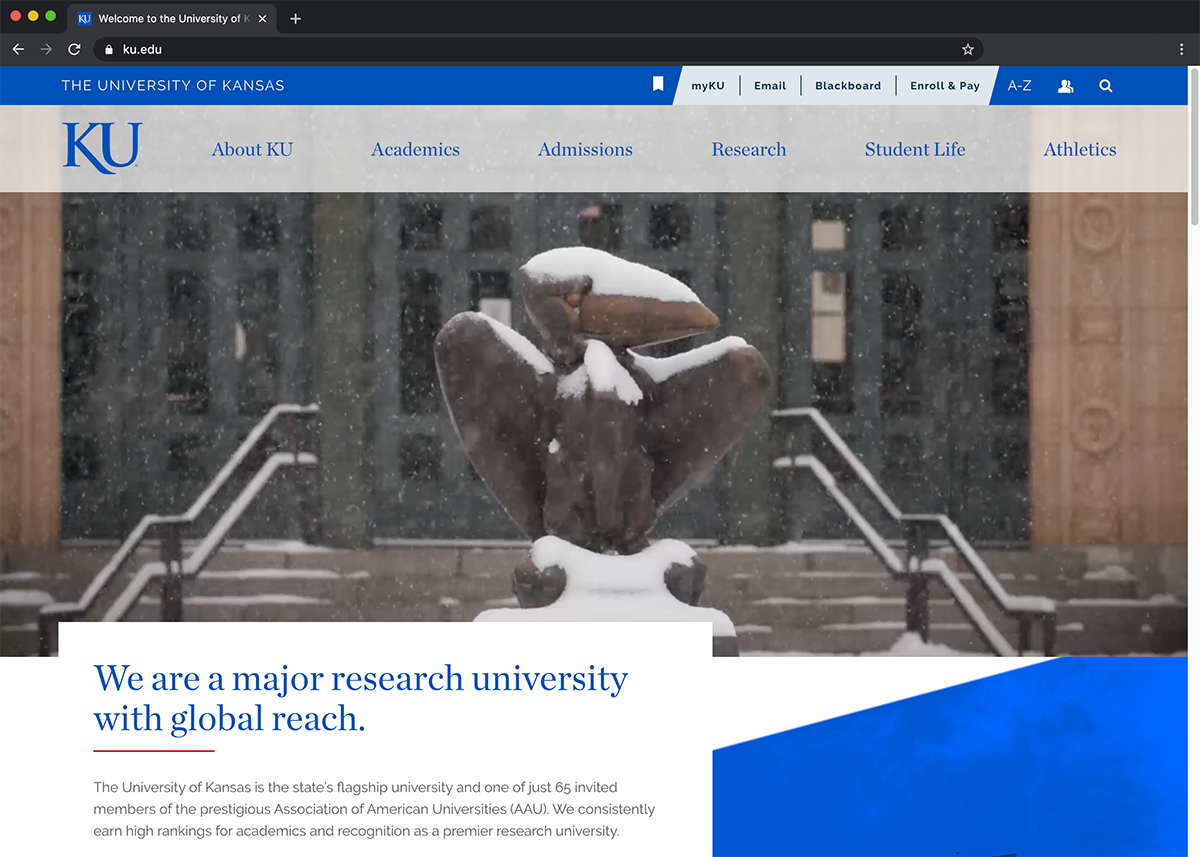This screenshot has height=857, width=1200.
Task: Click the 'major research university' heading
Action: coord(360,698)
